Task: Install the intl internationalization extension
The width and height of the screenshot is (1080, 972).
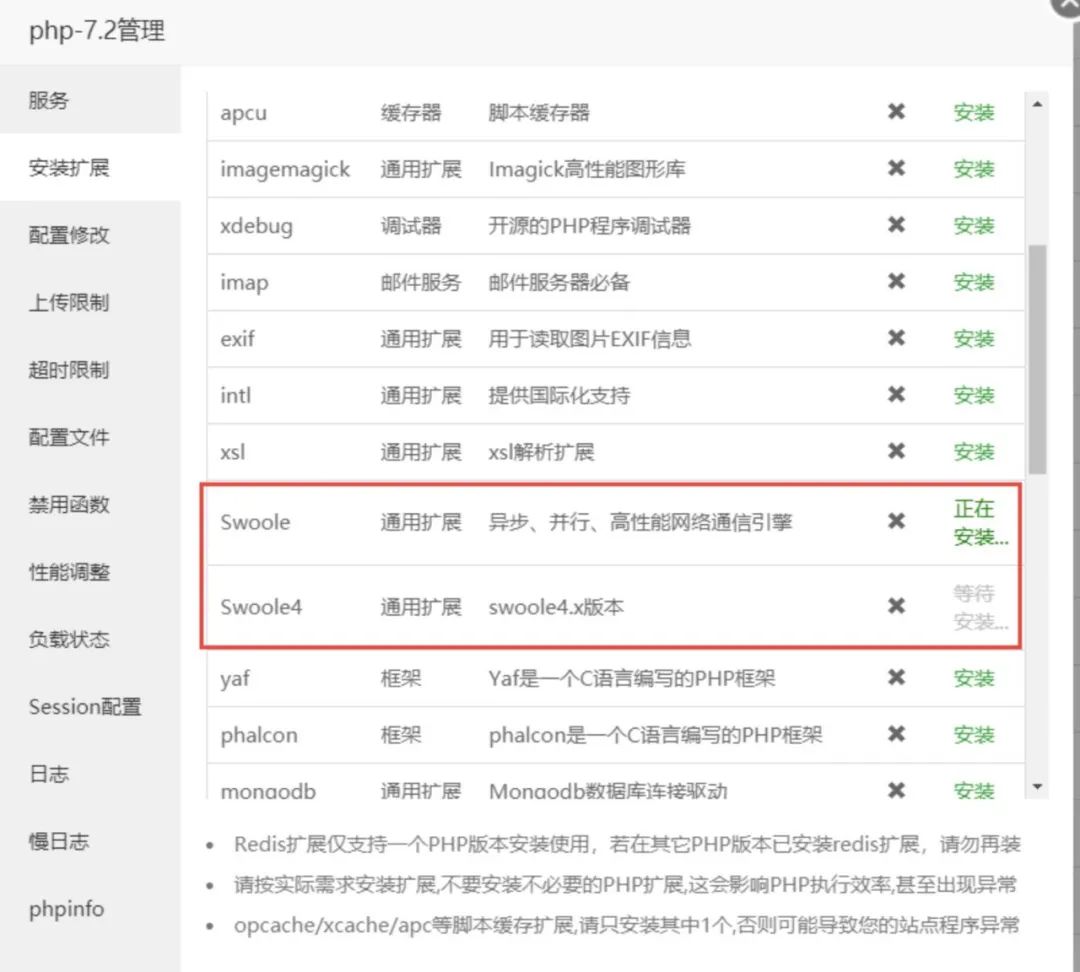Action: point(973,395)
